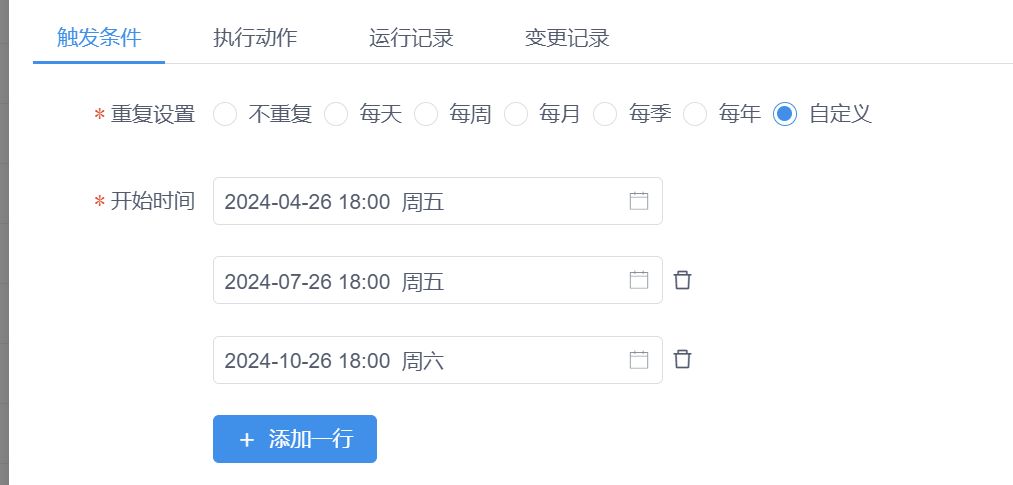This screenshot has width=1013, height=485.
Task: Click the 2024-07-26 18:00 date field
Action: tap(437, 280)
